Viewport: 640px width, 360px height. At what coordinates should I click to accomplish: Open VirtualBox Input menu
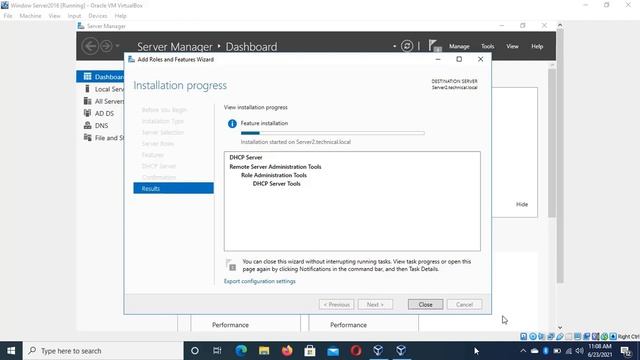click(74, 16)
